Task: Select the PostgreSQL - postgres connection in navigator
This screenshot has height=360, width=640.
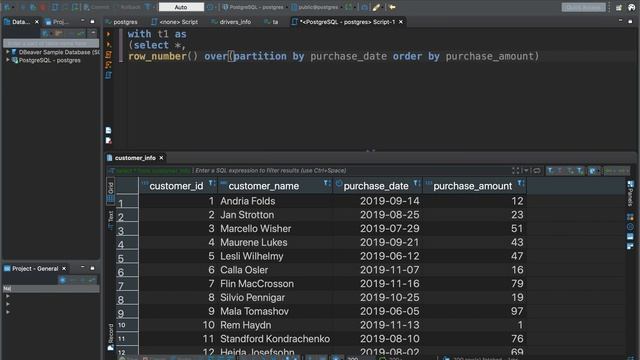Action: point(49,60)
